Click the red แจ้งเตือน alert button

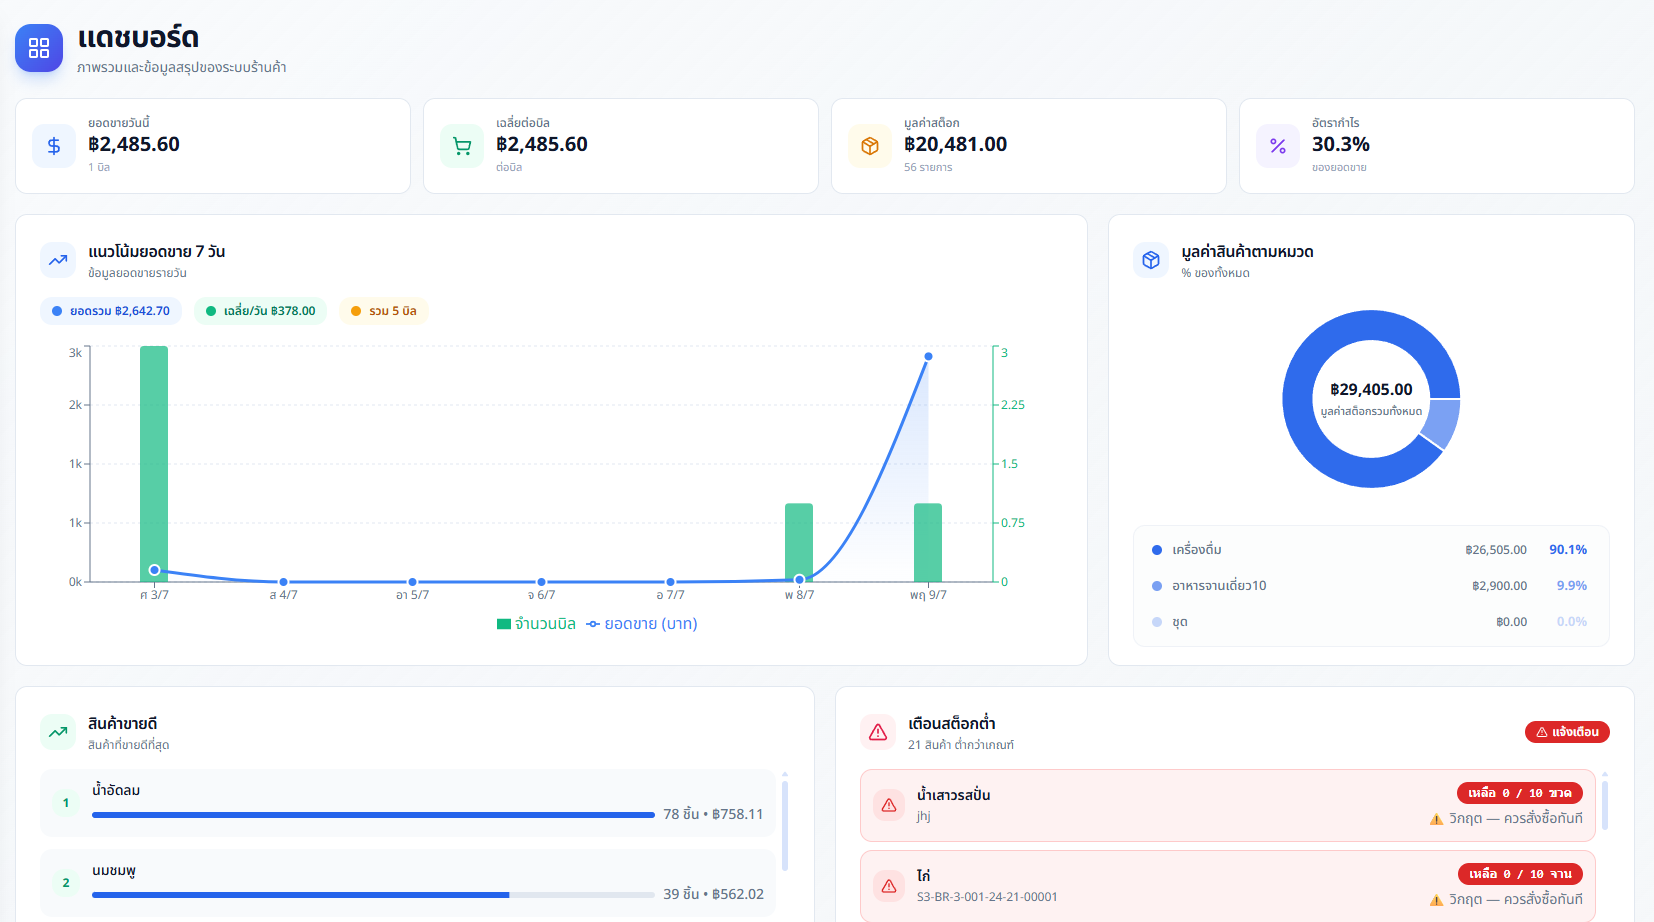coord(1567,732)
